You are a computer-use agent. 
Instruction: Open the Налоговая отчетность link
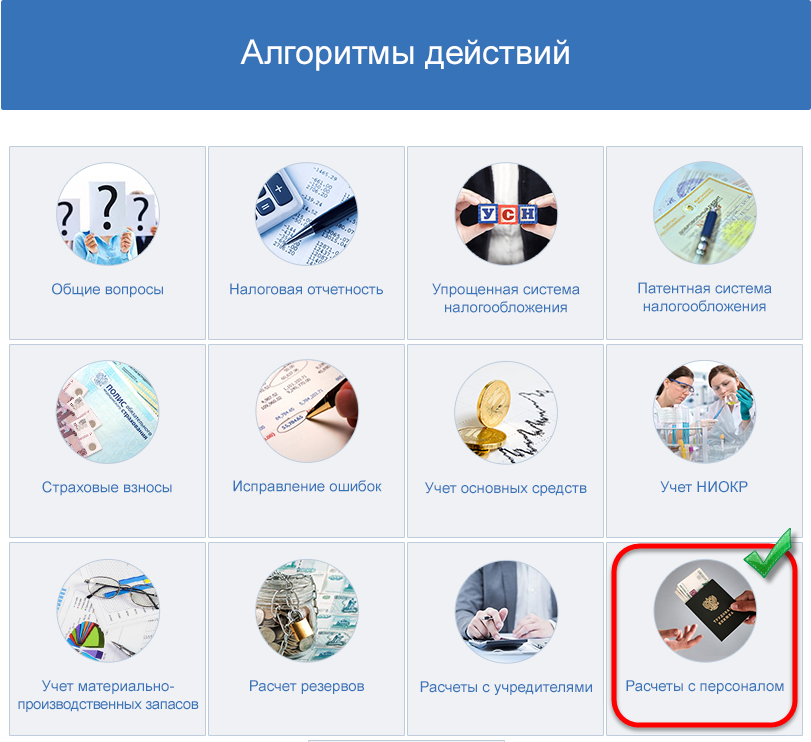coord(306,289)
